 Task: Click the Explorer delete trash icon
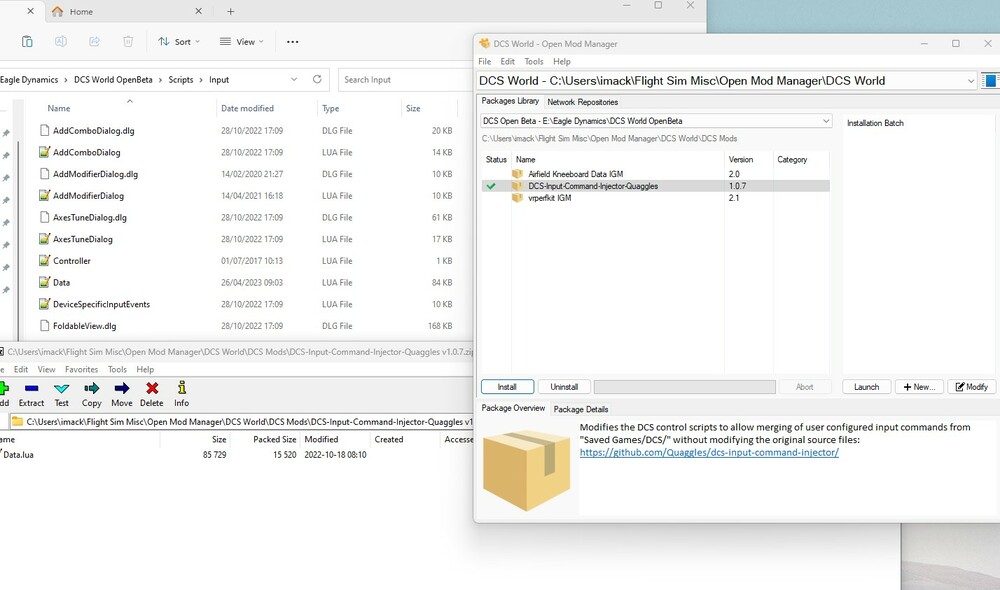pos(128,41)
